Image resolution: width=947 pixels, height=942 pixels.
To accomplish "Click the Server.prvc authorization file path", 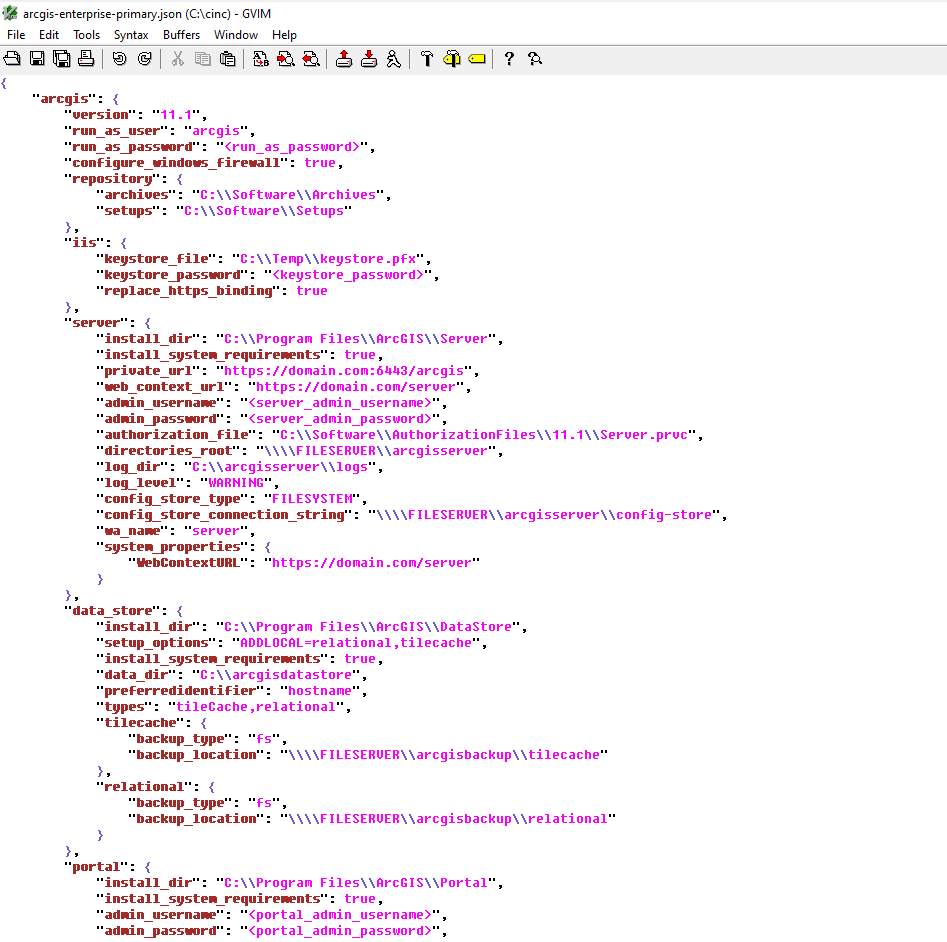I will tap(484, 435).
